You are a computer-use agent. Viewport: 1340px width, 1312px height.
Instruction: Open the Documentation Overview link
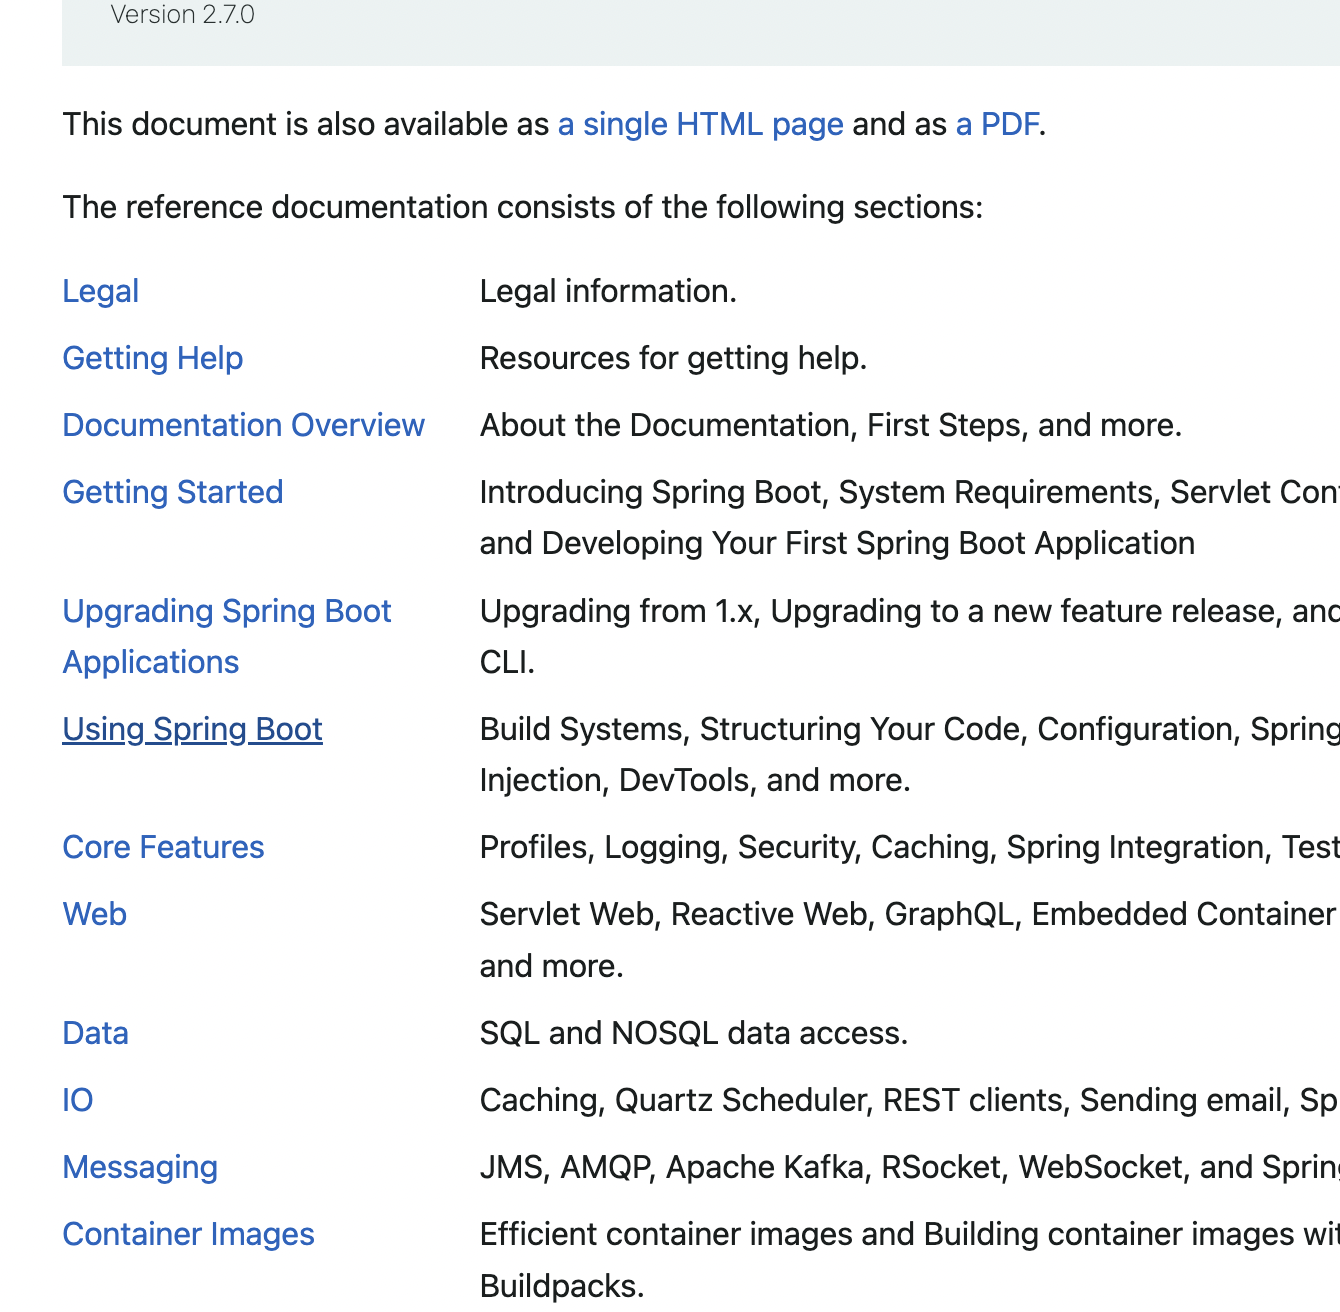[243, 425]
